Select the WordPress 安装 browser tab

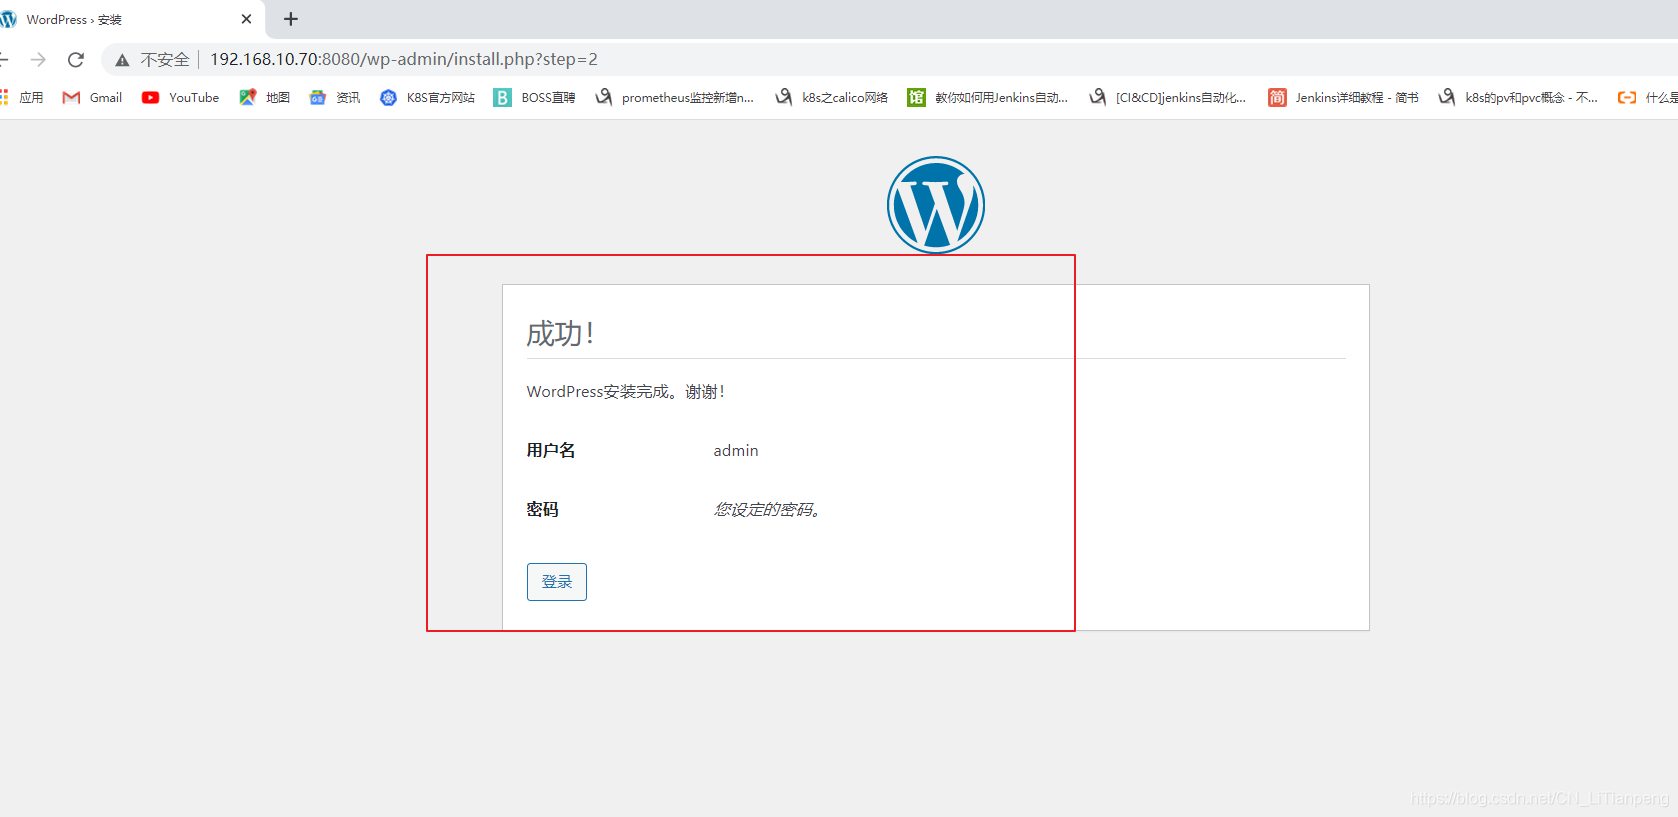130,19
